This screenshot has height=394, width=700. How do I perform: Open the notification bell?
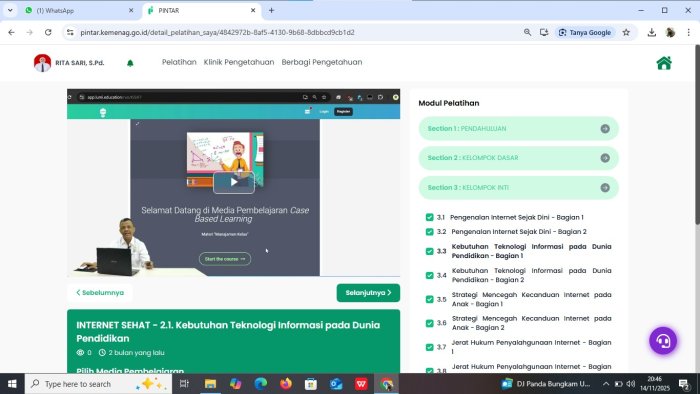130,63
